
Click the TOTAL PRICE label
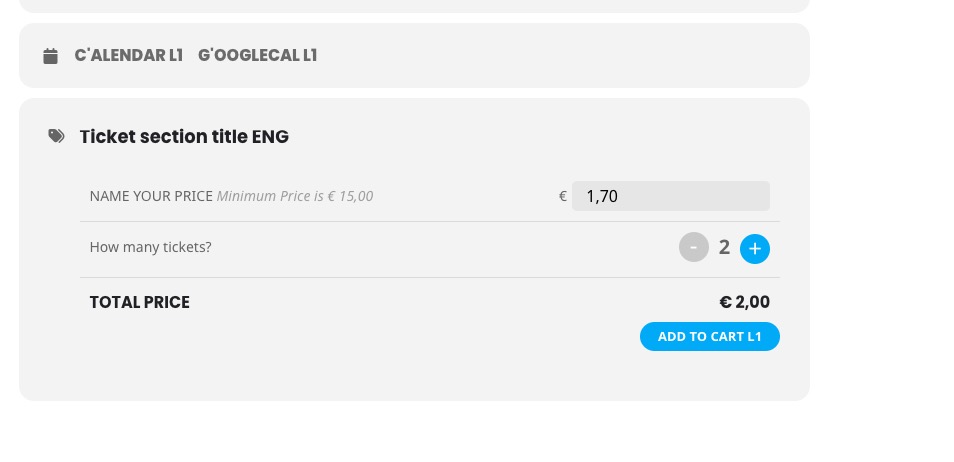(139, 303)
